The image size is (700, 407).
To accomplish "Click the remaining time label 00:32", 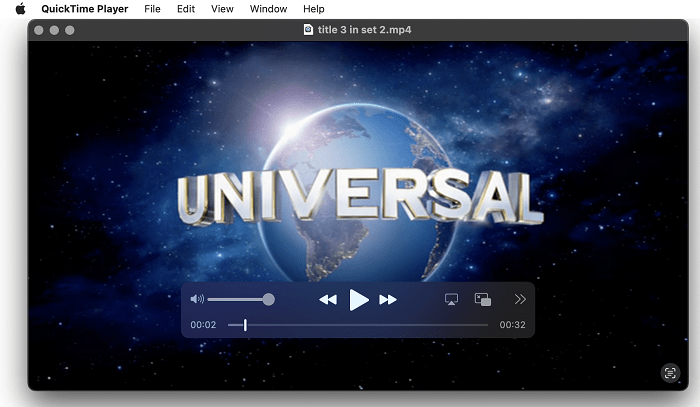I will 512,325.
